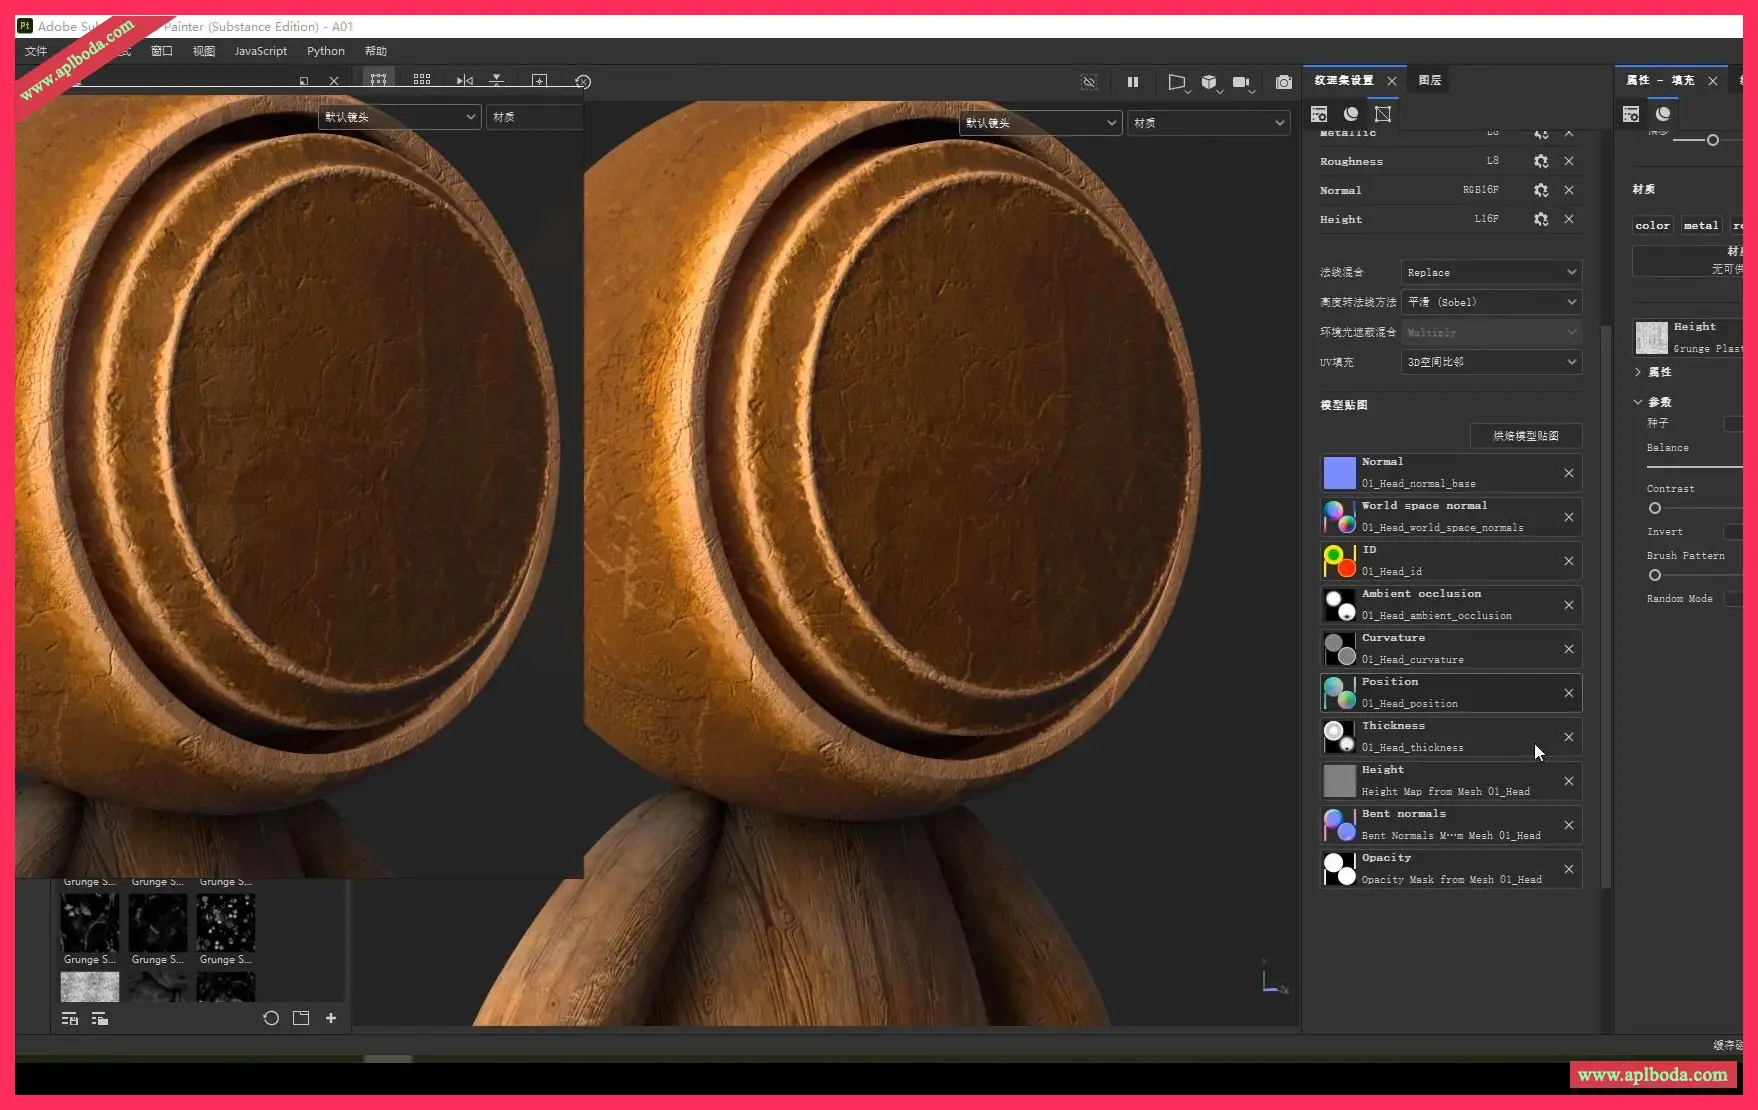The width and height of the screenshot is (1758, 1110).
Task: Open the mirror symmetry tool icon
Action: pyautogui.click(x=465, y=81)
